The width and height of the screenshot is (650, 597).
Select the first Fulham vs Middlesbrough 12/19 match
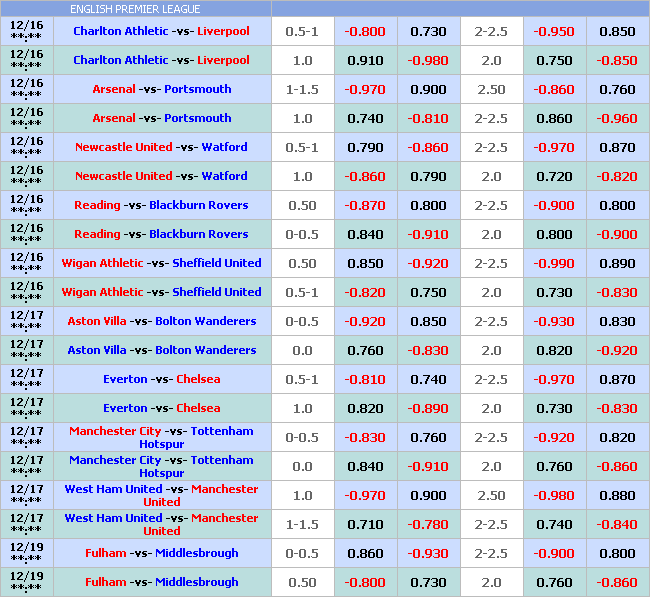click(x=162, y=553)
